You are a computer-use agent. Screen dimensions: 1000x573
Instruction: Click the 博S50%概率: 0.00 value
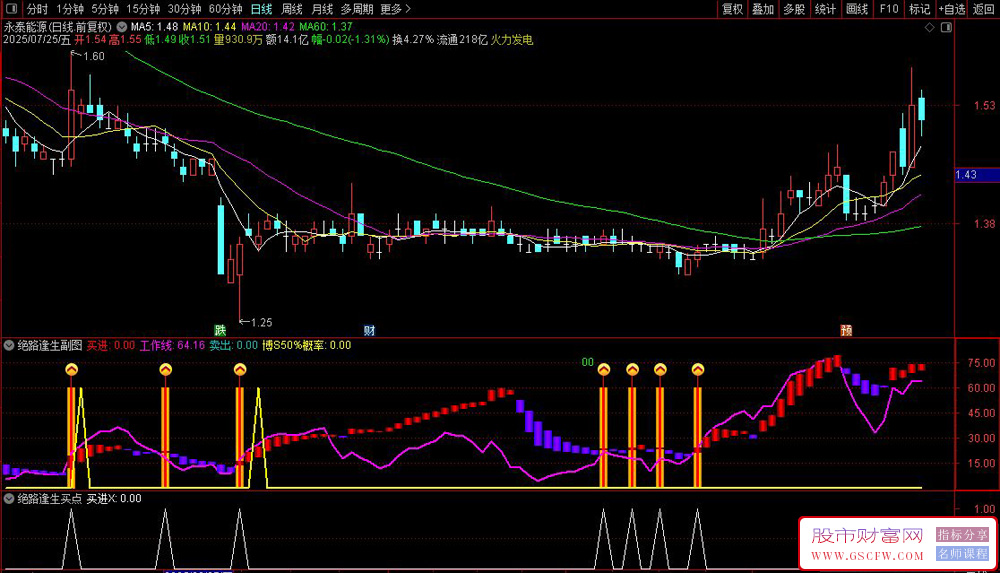tap(307, 345)
